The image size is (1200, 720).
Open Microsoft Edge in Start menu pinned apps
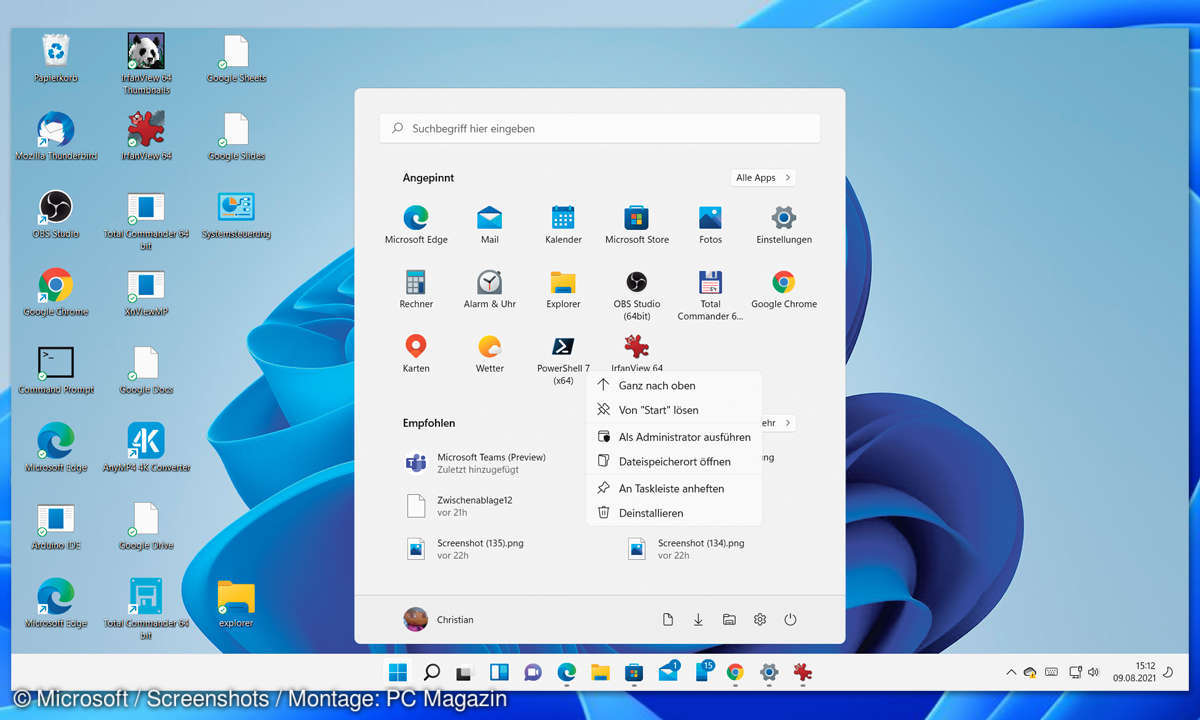(x=416, y=225)
